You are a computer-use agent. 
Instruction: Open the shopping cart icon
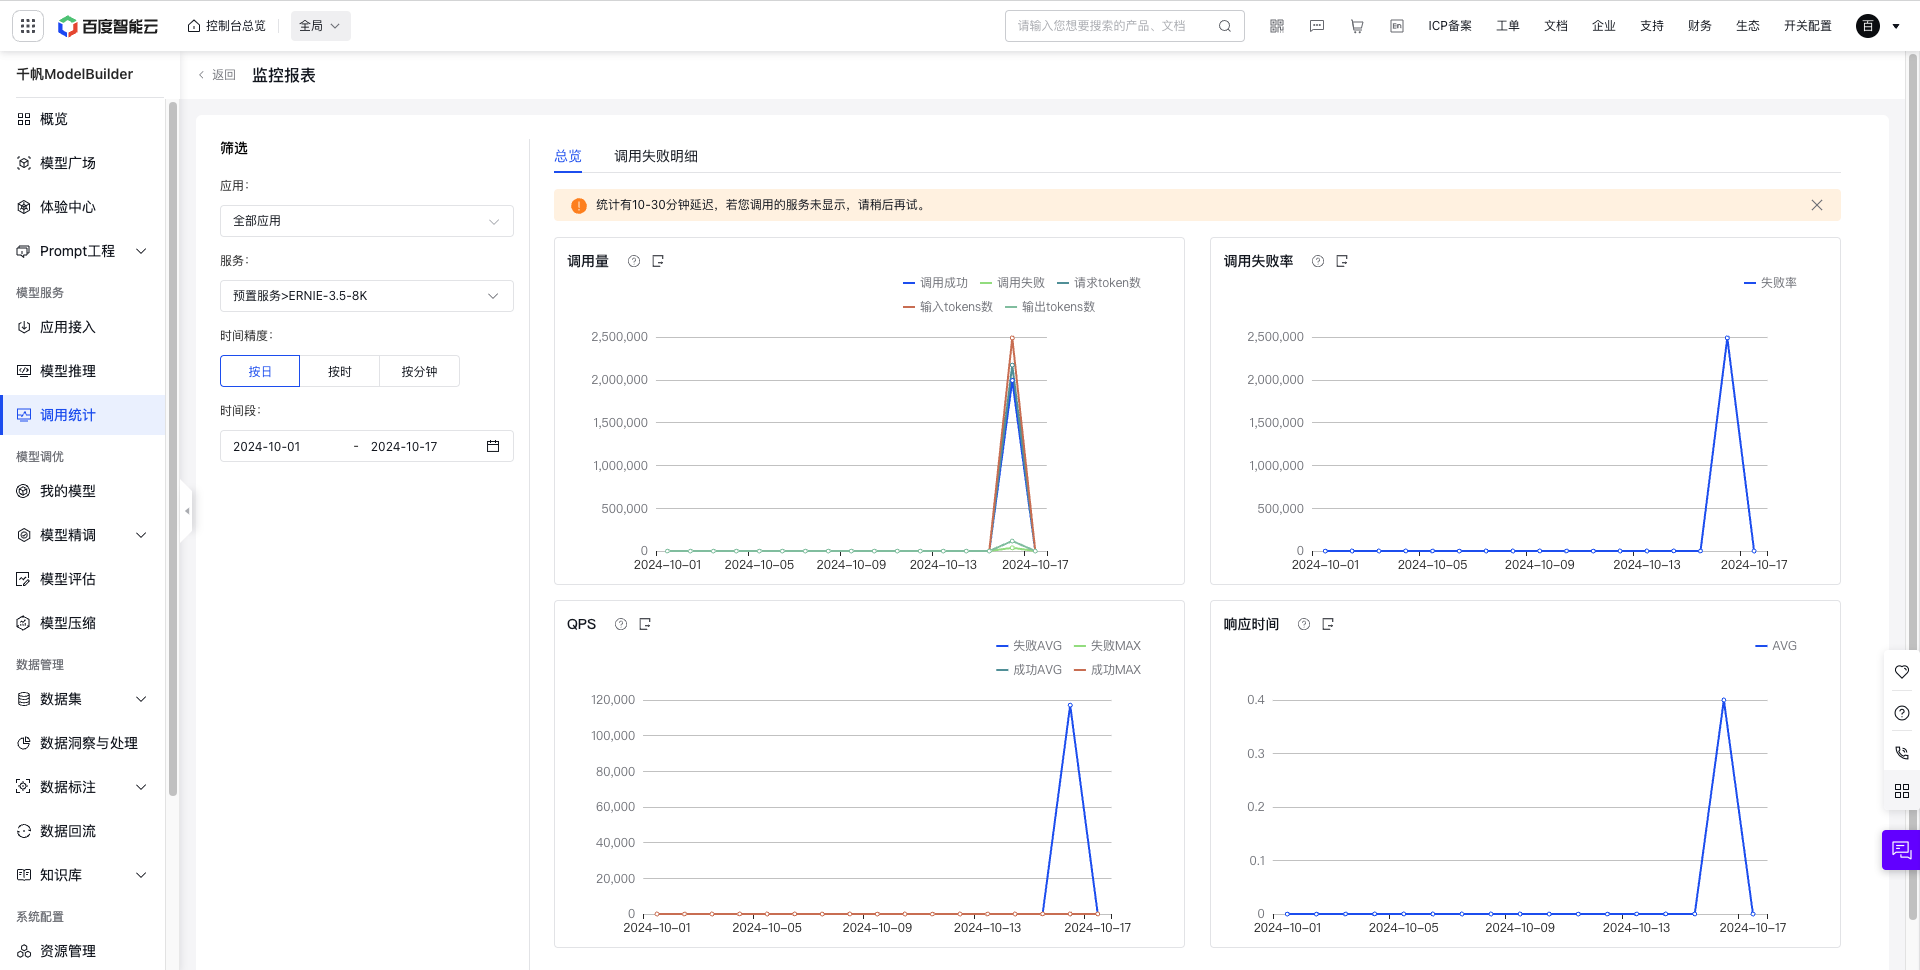click(1357, 26)
